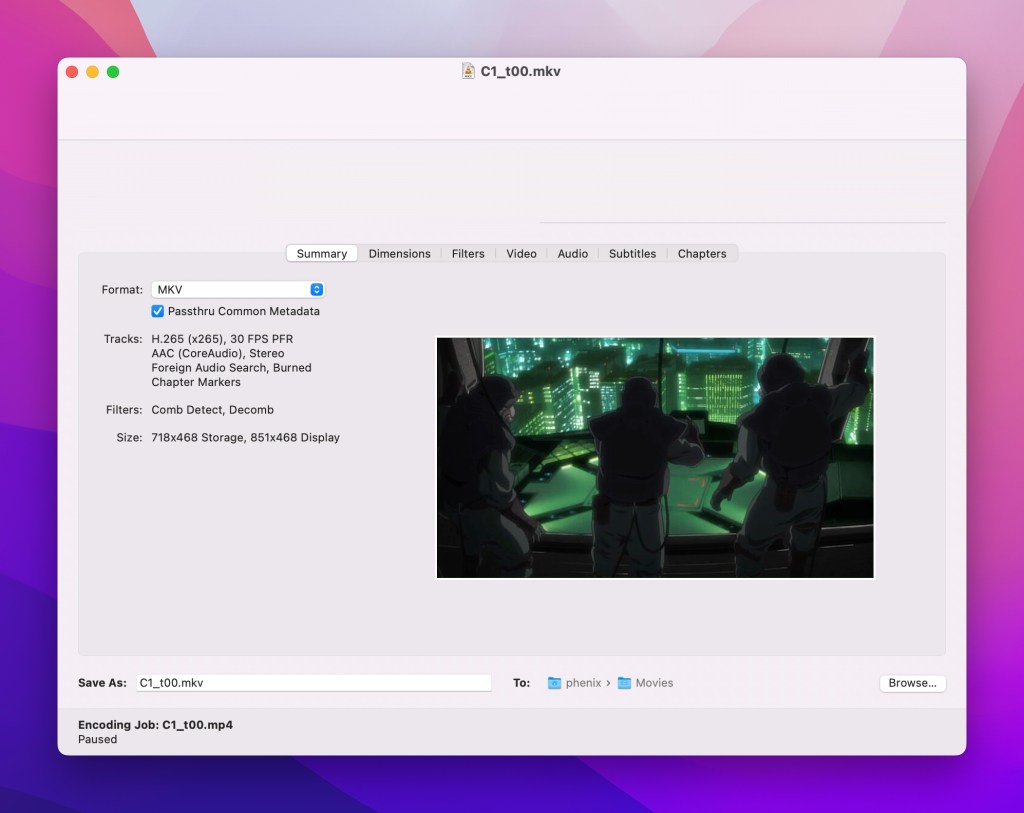Go to the Video tab

click(521, 254)
